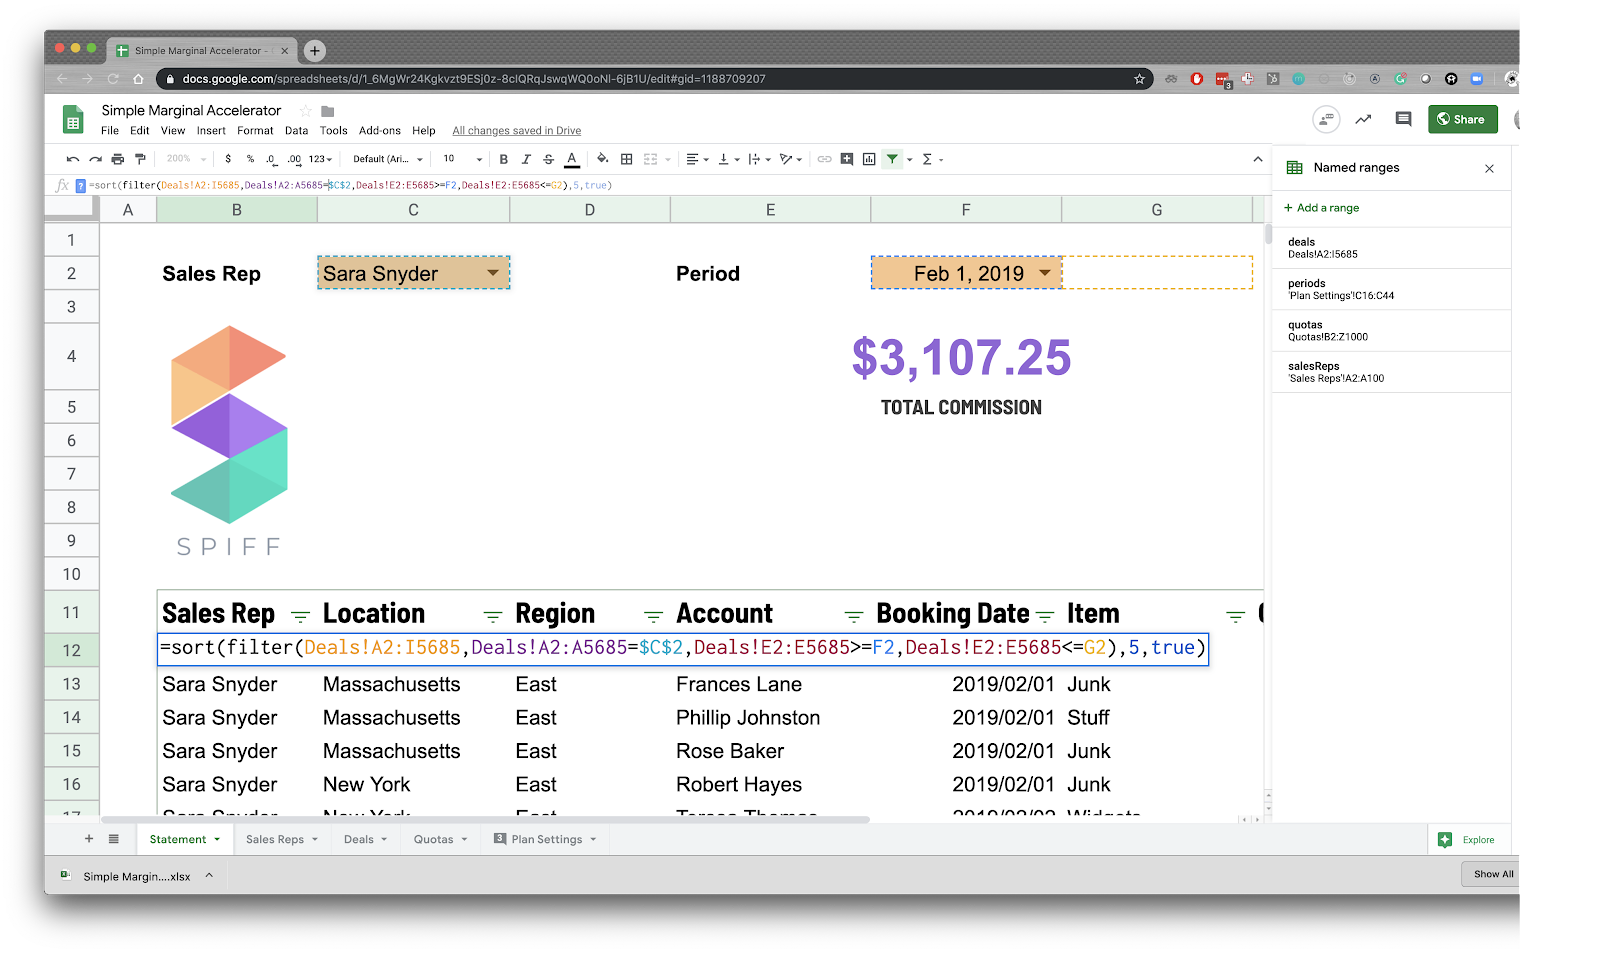Decrease decimal places
This screenshot has width=1600, height=953.
[x=271, y=159]
